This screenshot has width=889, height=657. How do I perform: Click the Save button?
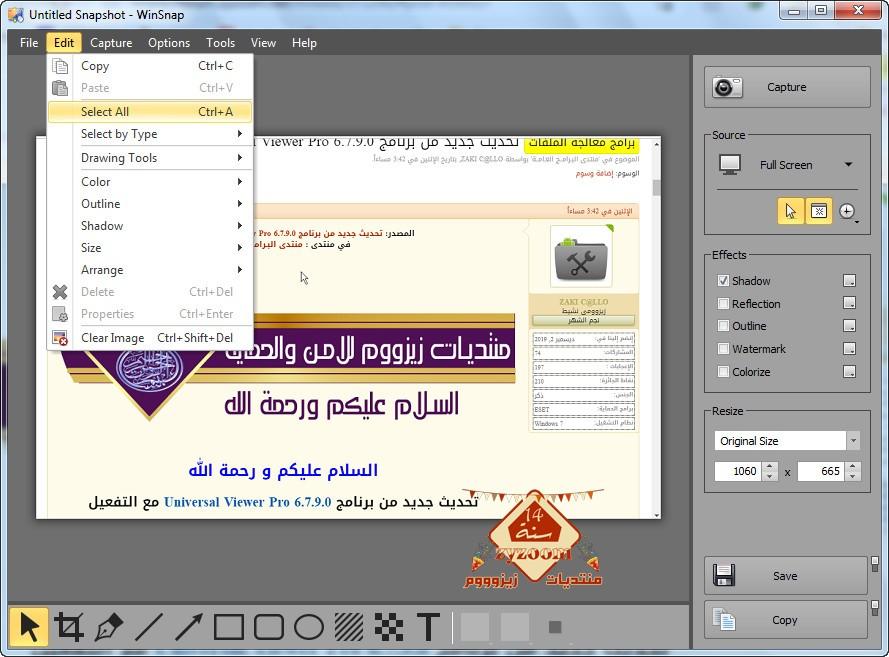(x=786, y=576)
